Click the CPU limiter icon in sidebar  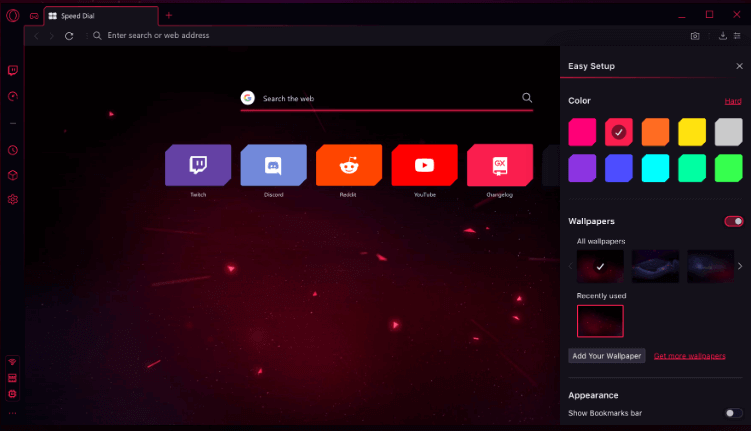pos(12,394)
